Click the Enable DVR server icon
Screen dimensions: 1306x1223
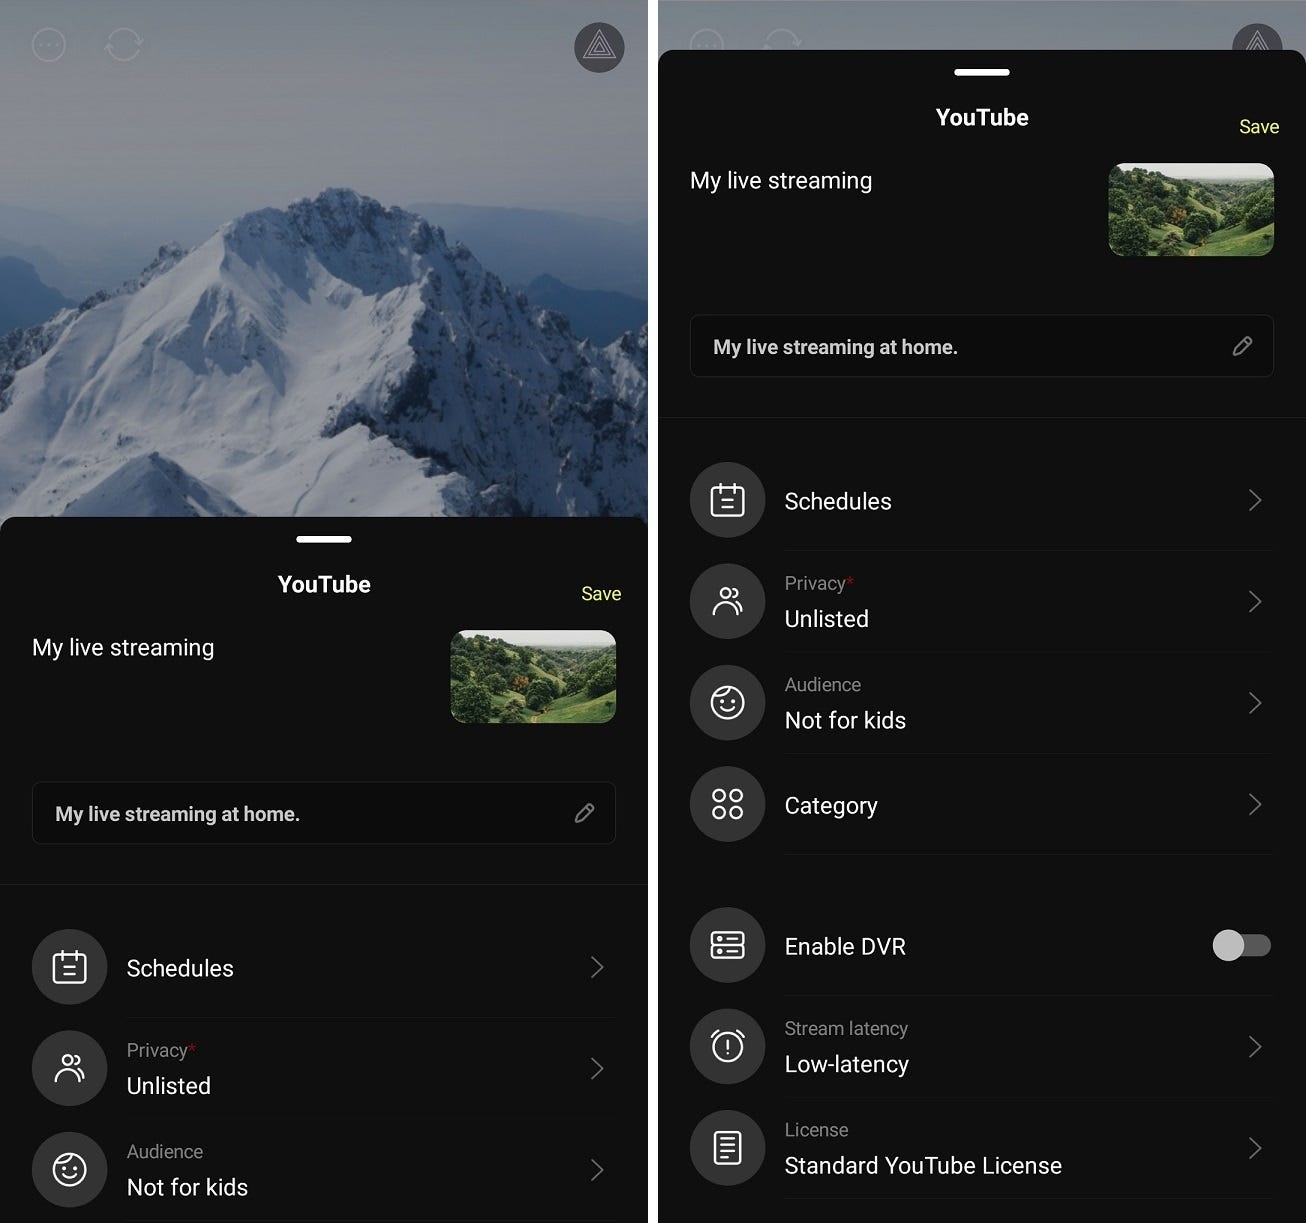tap(727, 945)
